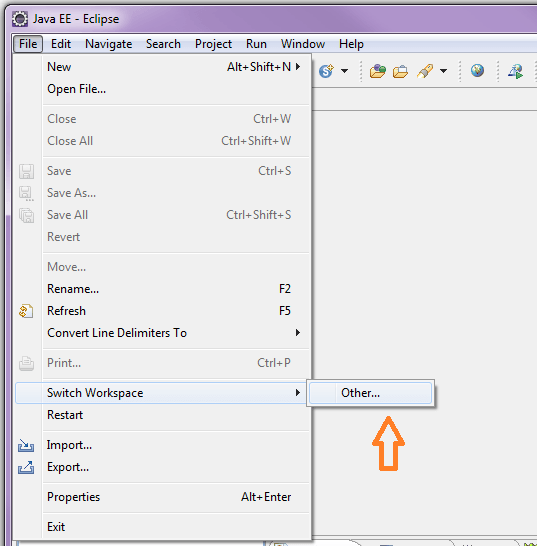Open the Project menu
The image size is (537, 546).
[213, 44]
